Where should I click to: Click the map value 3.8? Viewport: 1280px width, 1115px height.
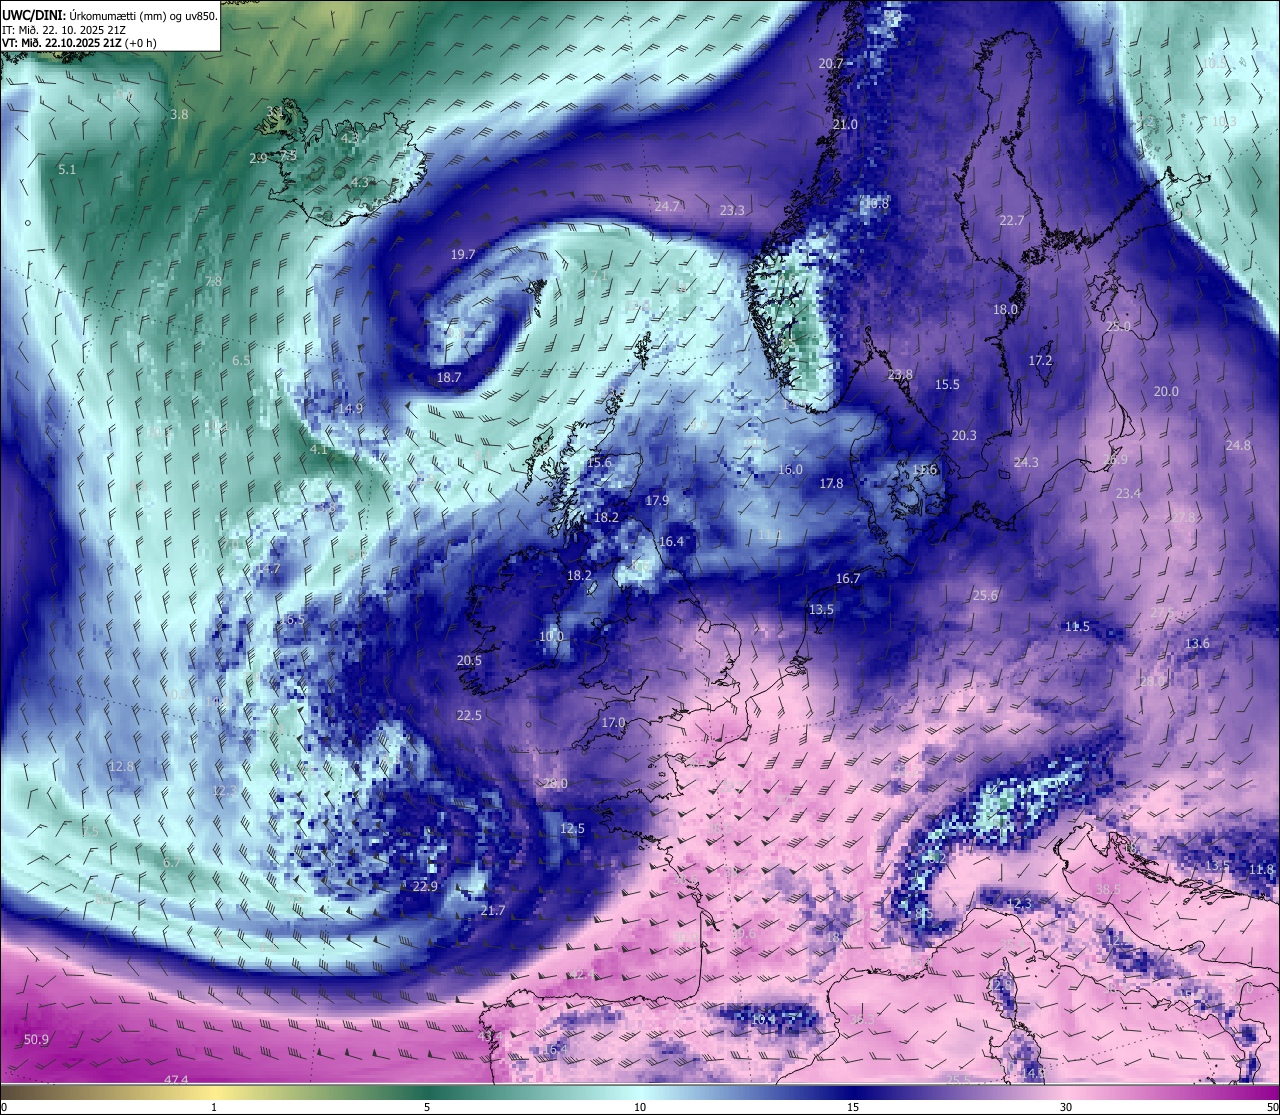click(x=179, y=115)
